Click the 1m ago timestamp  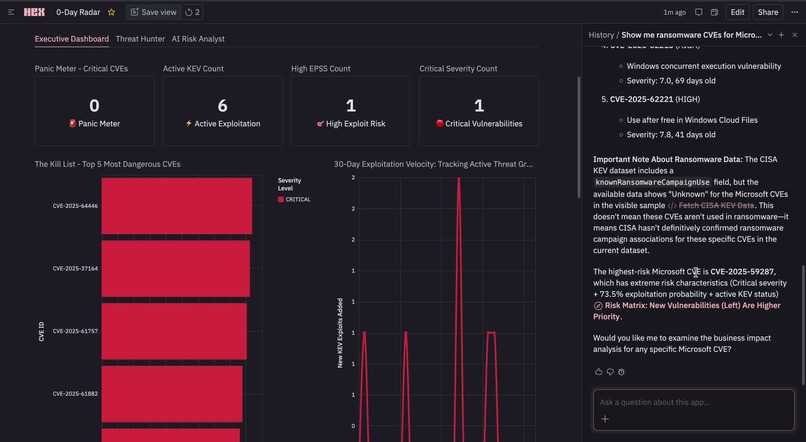click(674, 12)
